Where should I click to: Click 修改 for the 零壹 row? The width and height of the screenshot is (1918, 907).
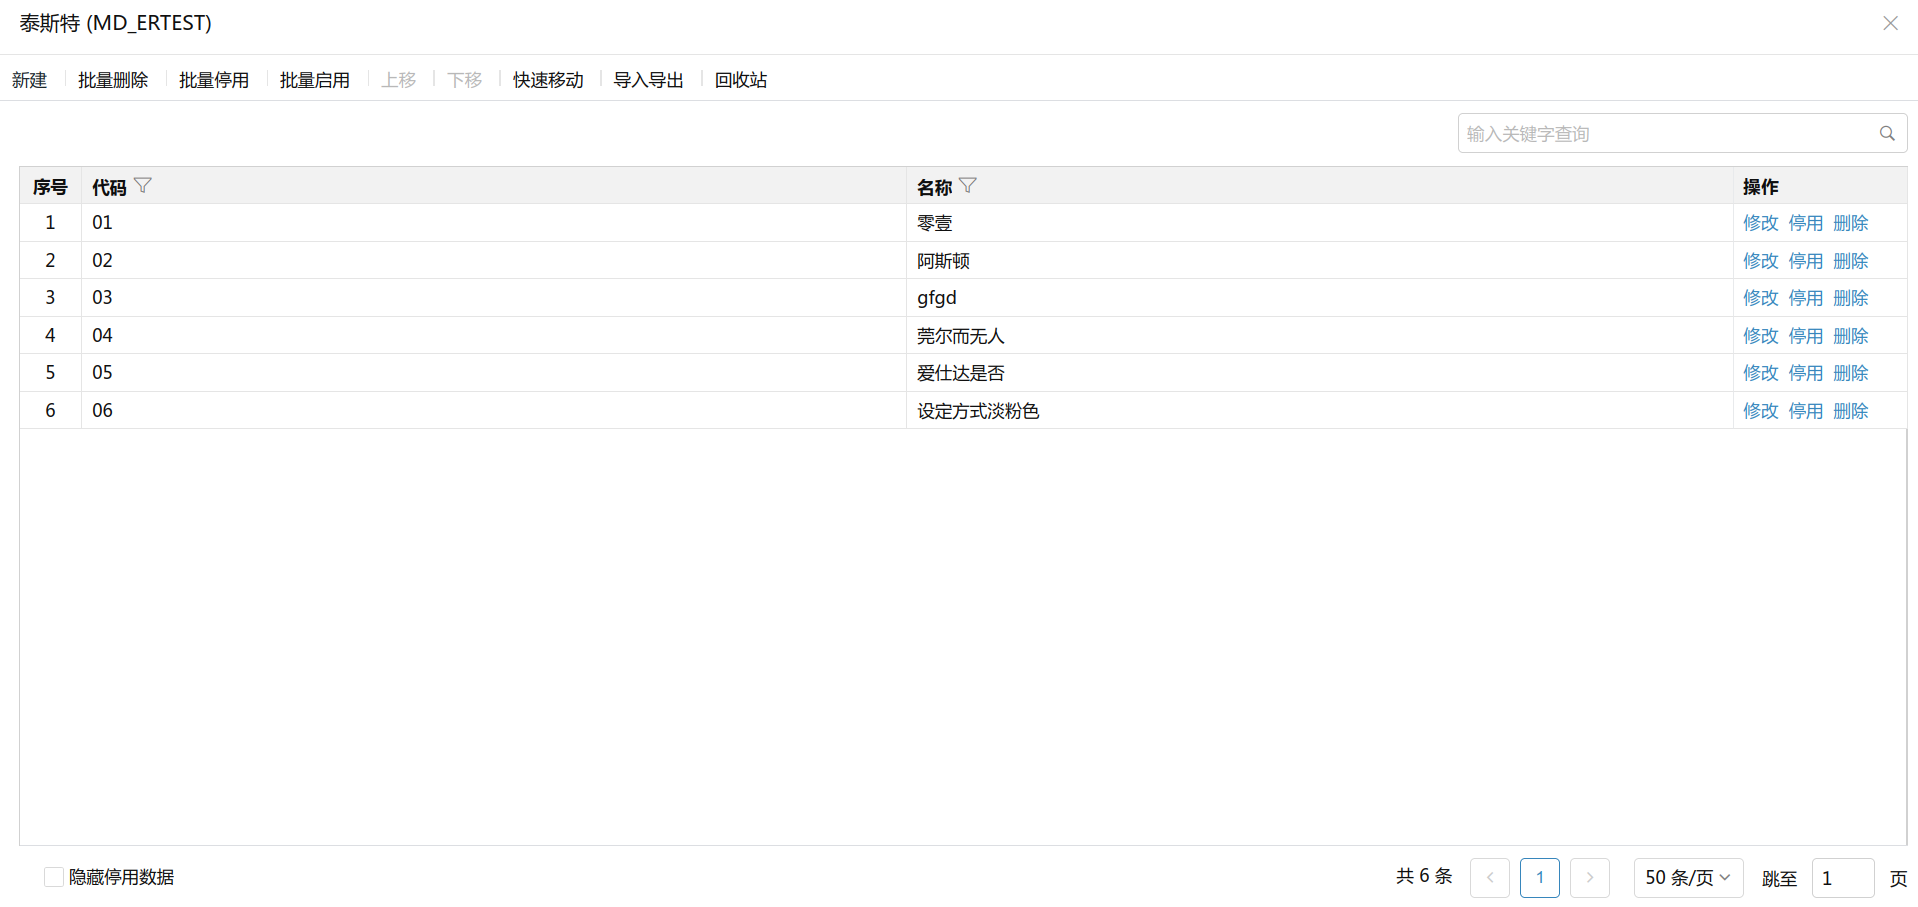tap(1760, 223)
